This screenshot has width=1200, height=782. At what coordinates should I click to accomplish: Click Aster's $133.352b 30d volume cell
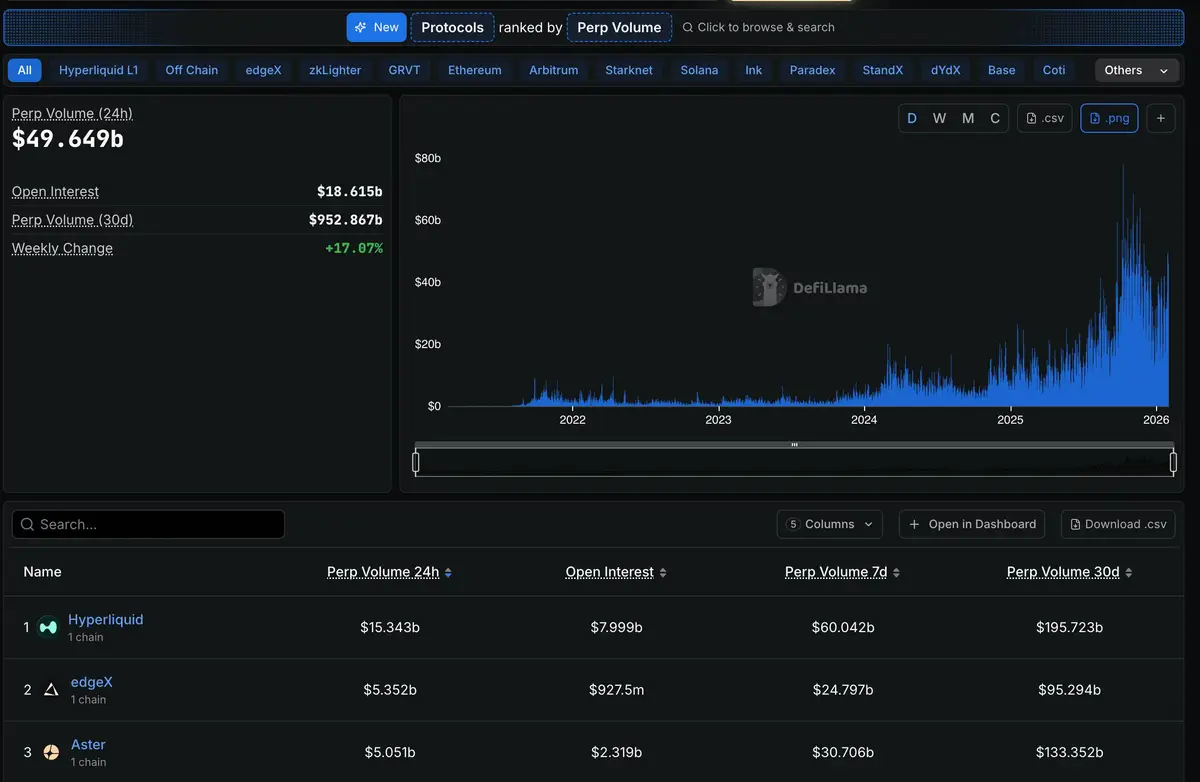pos(1070,752)
